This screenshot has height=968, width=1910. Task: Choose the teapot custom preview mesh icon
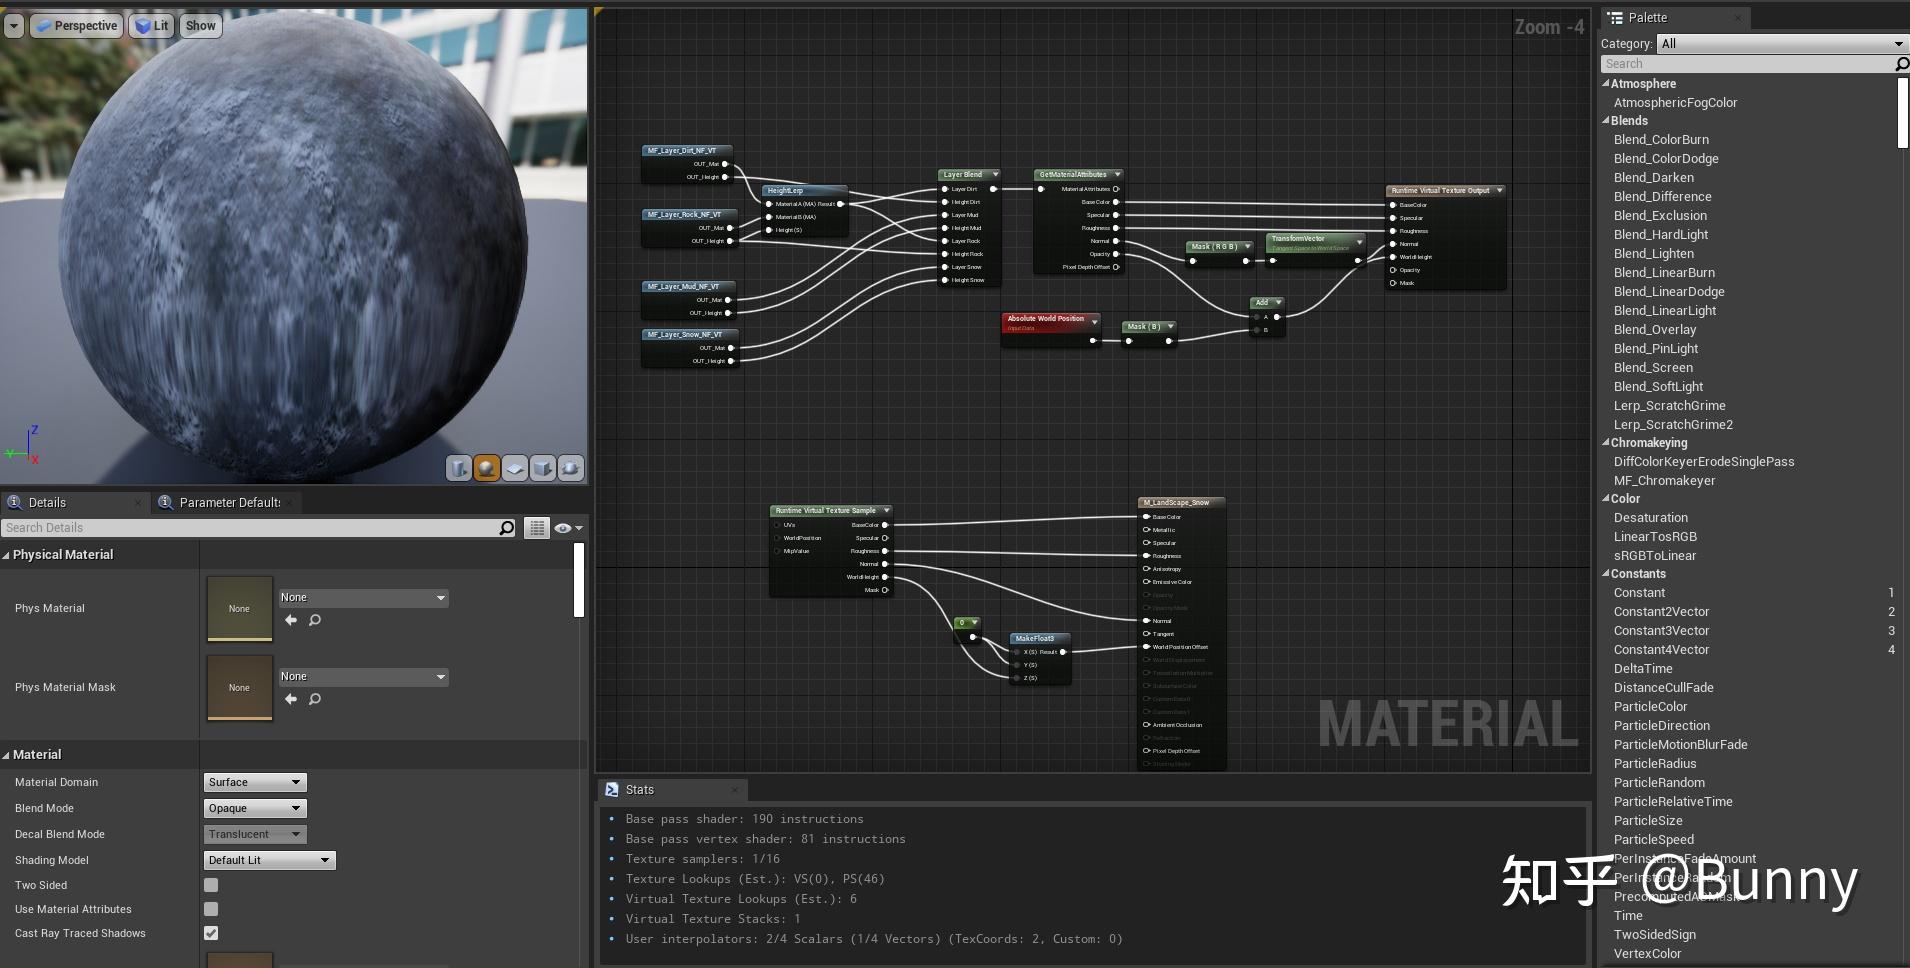coord(569,467)
